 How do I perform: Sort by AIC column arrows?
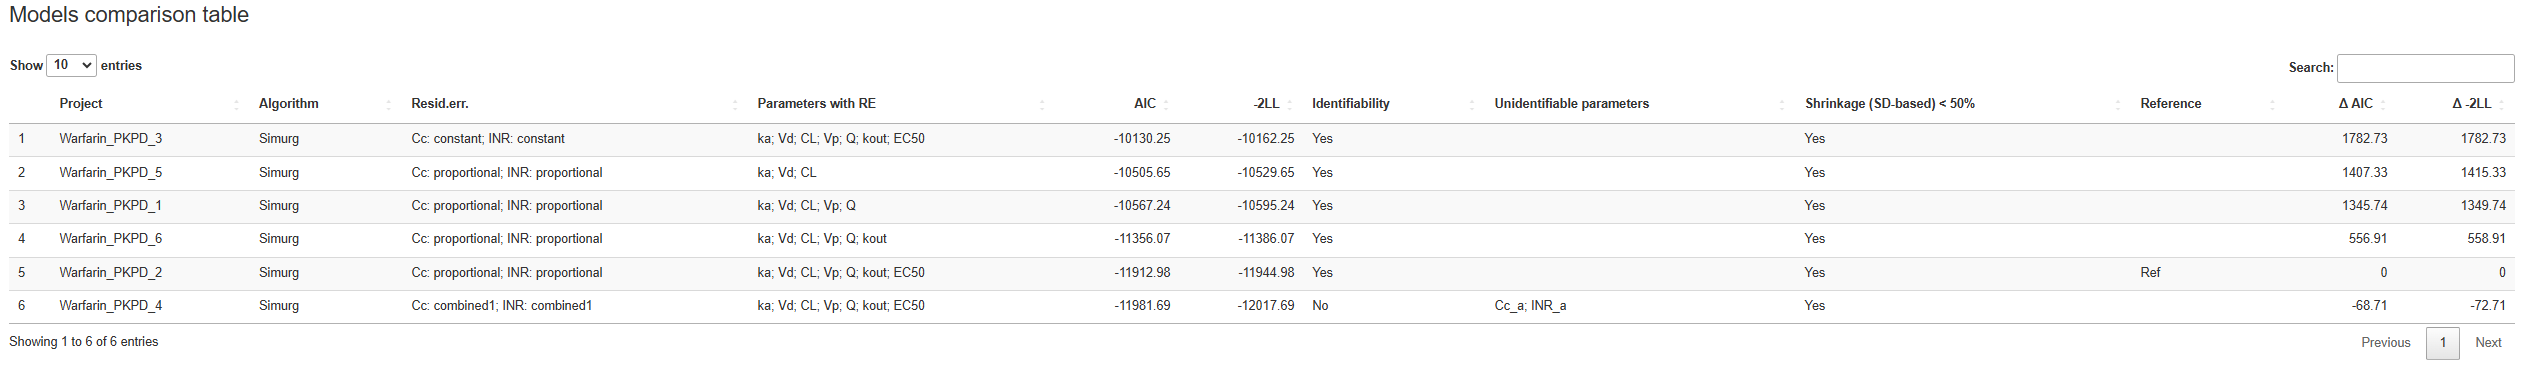pos(1166,104)
